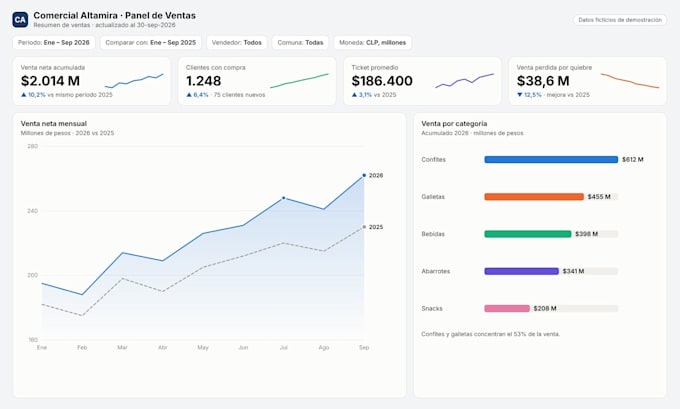Click the Clientes con compra green sparkline
This screenshot has width=680, height=409.
click(299, 81)
